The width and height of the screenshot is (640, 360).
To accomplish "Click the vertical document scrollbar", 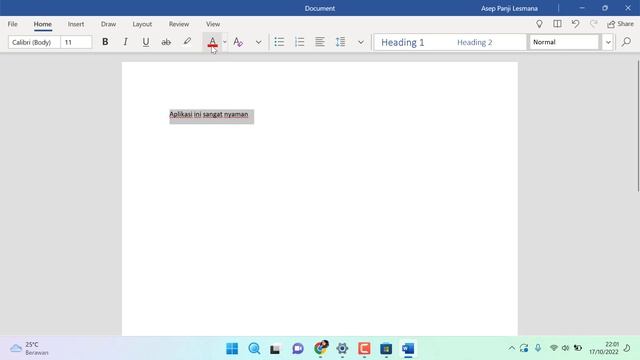I will pyautogui.click(x=638, y=126).
